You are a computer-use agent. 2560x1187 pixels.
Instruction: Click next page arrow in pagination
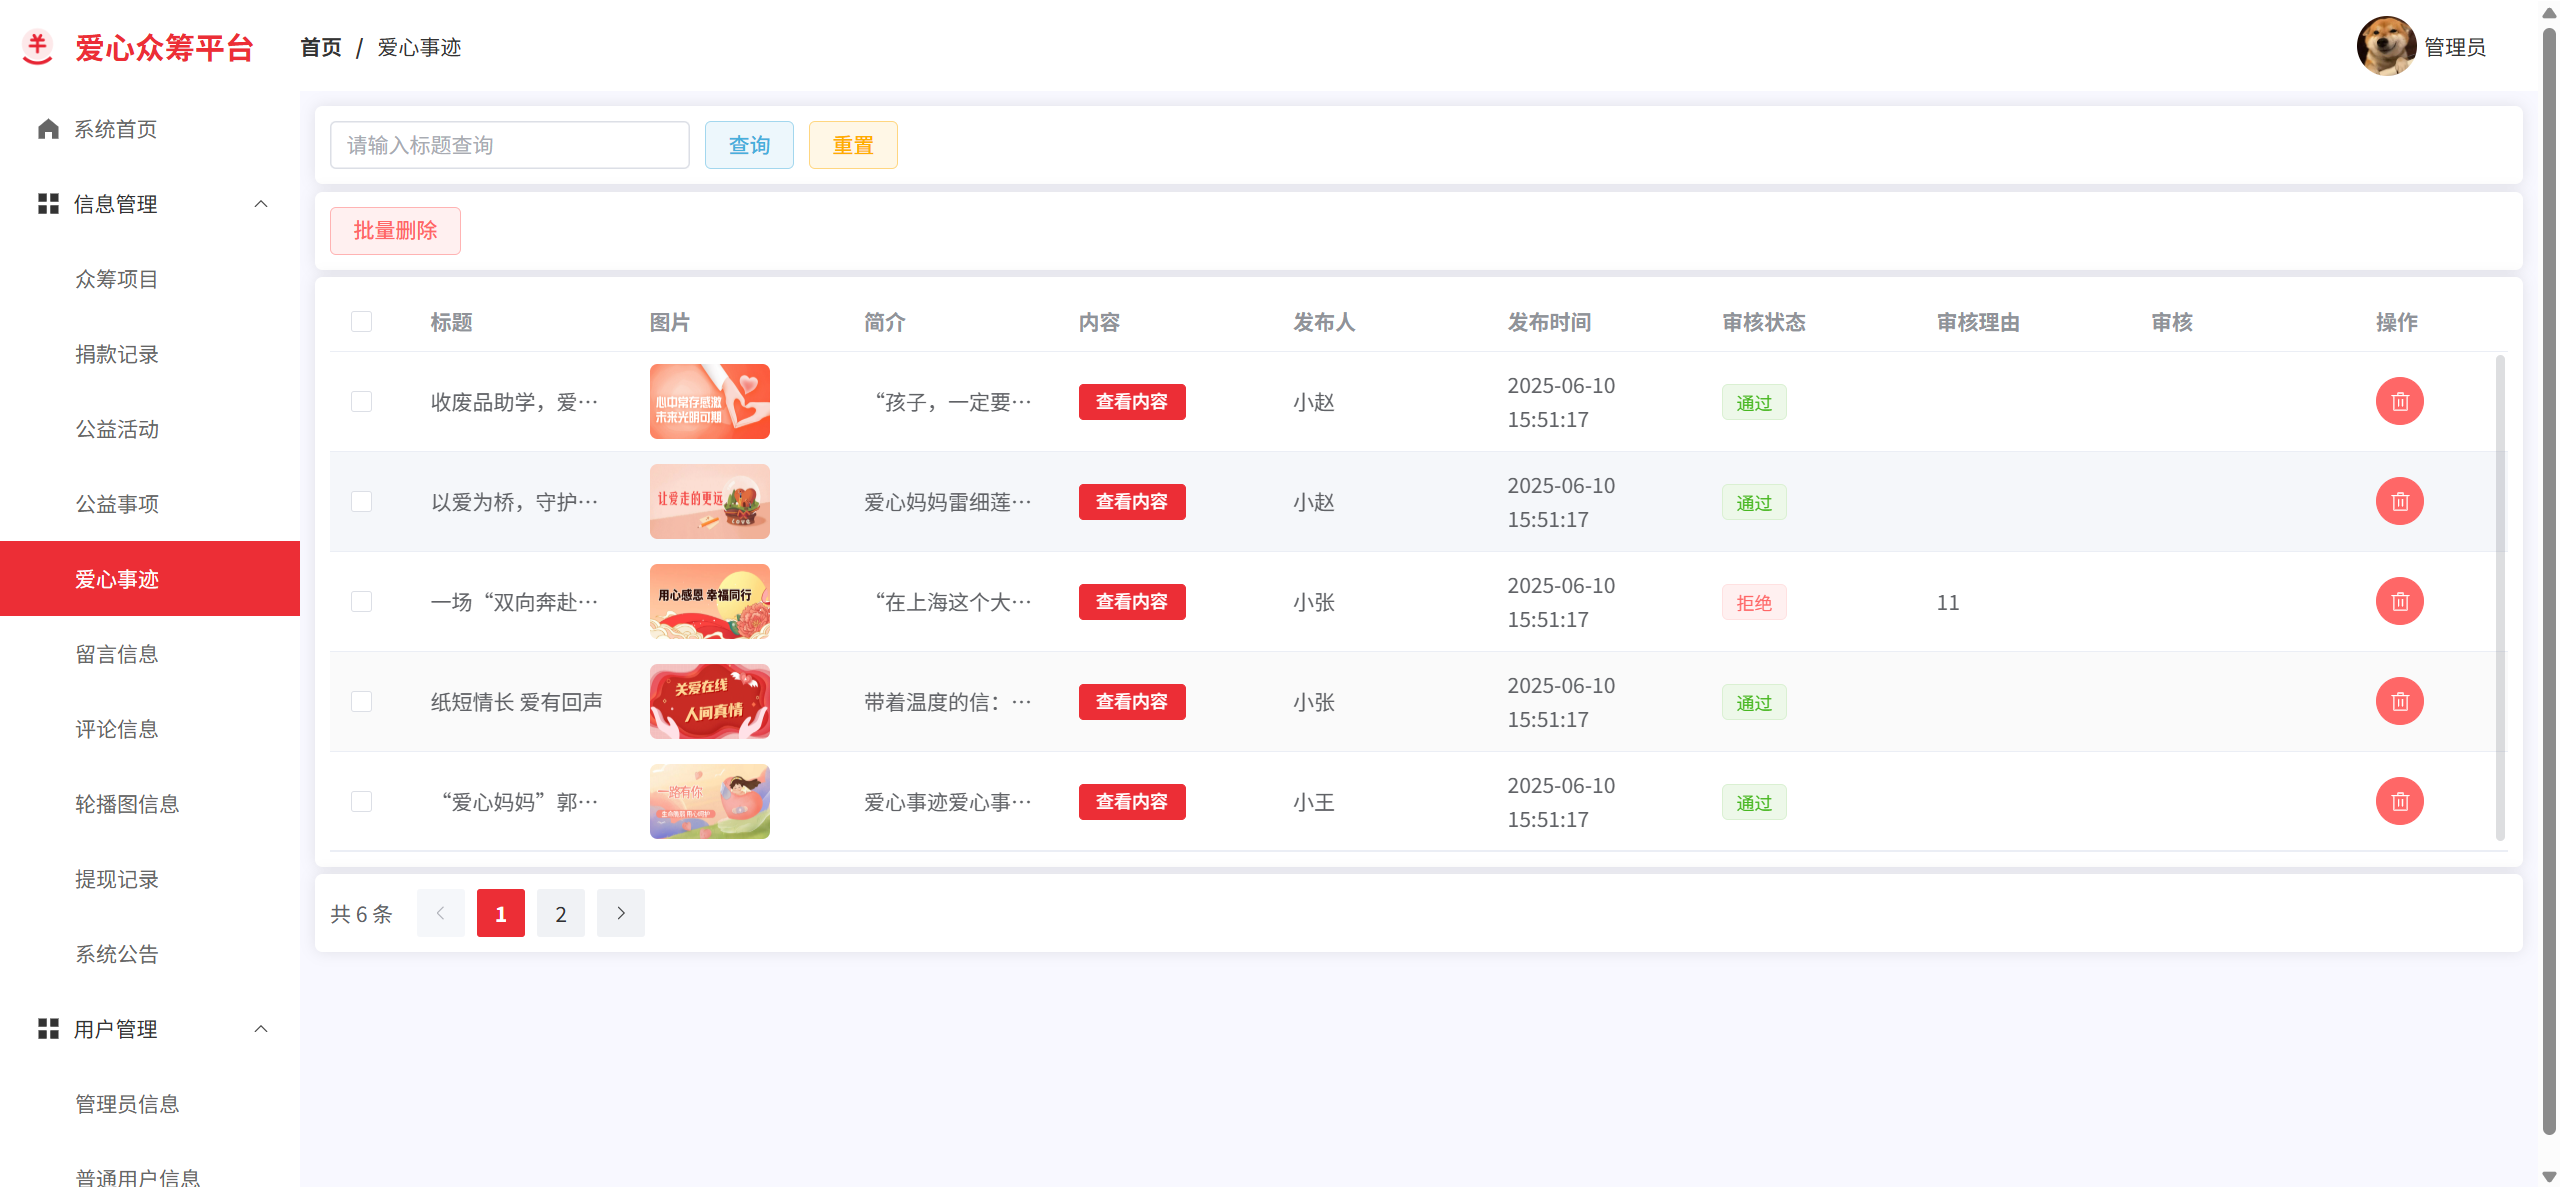click(x=621, y=913)
